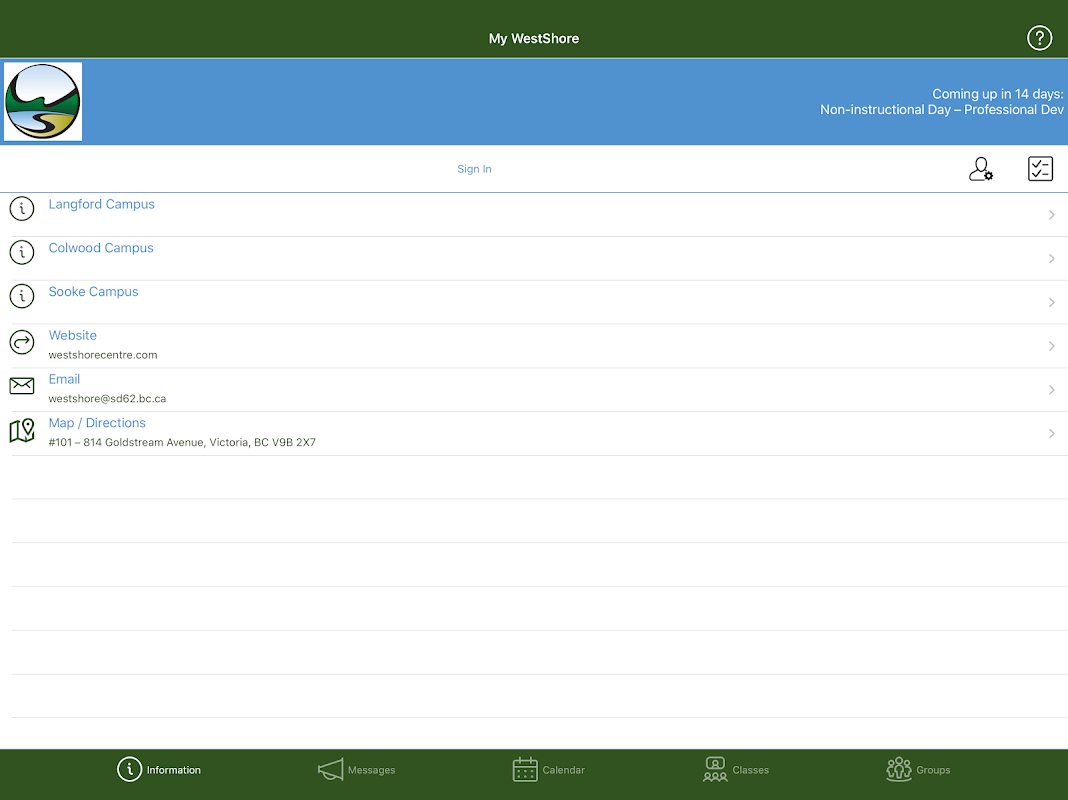Click westshorecentre.com text

tap(103, 355)
